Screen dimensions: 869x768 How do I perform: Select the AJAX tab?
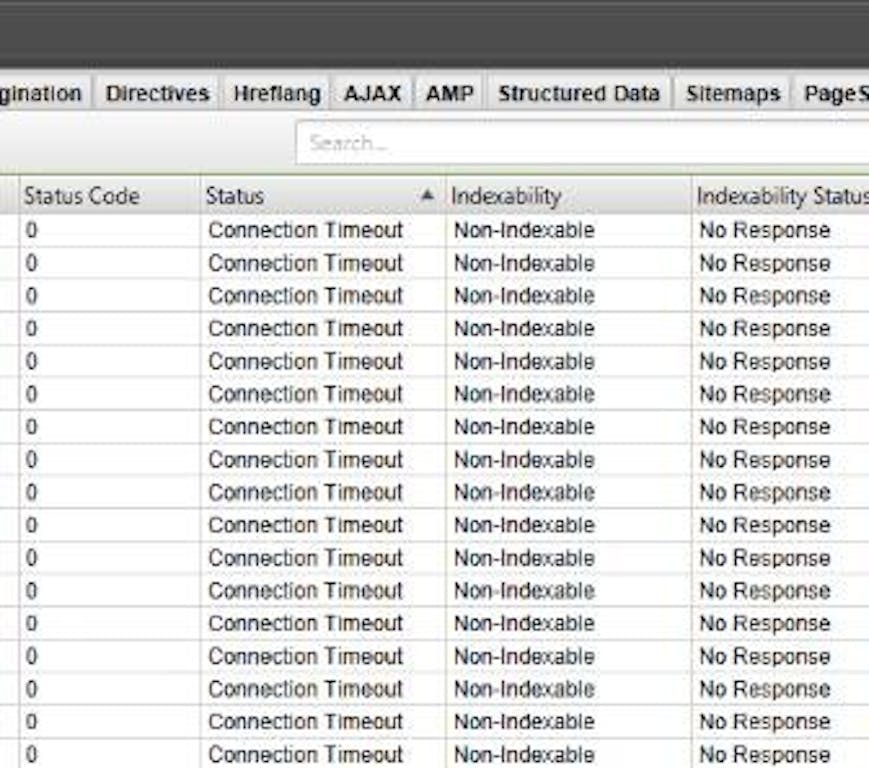(x=372, y=94)
